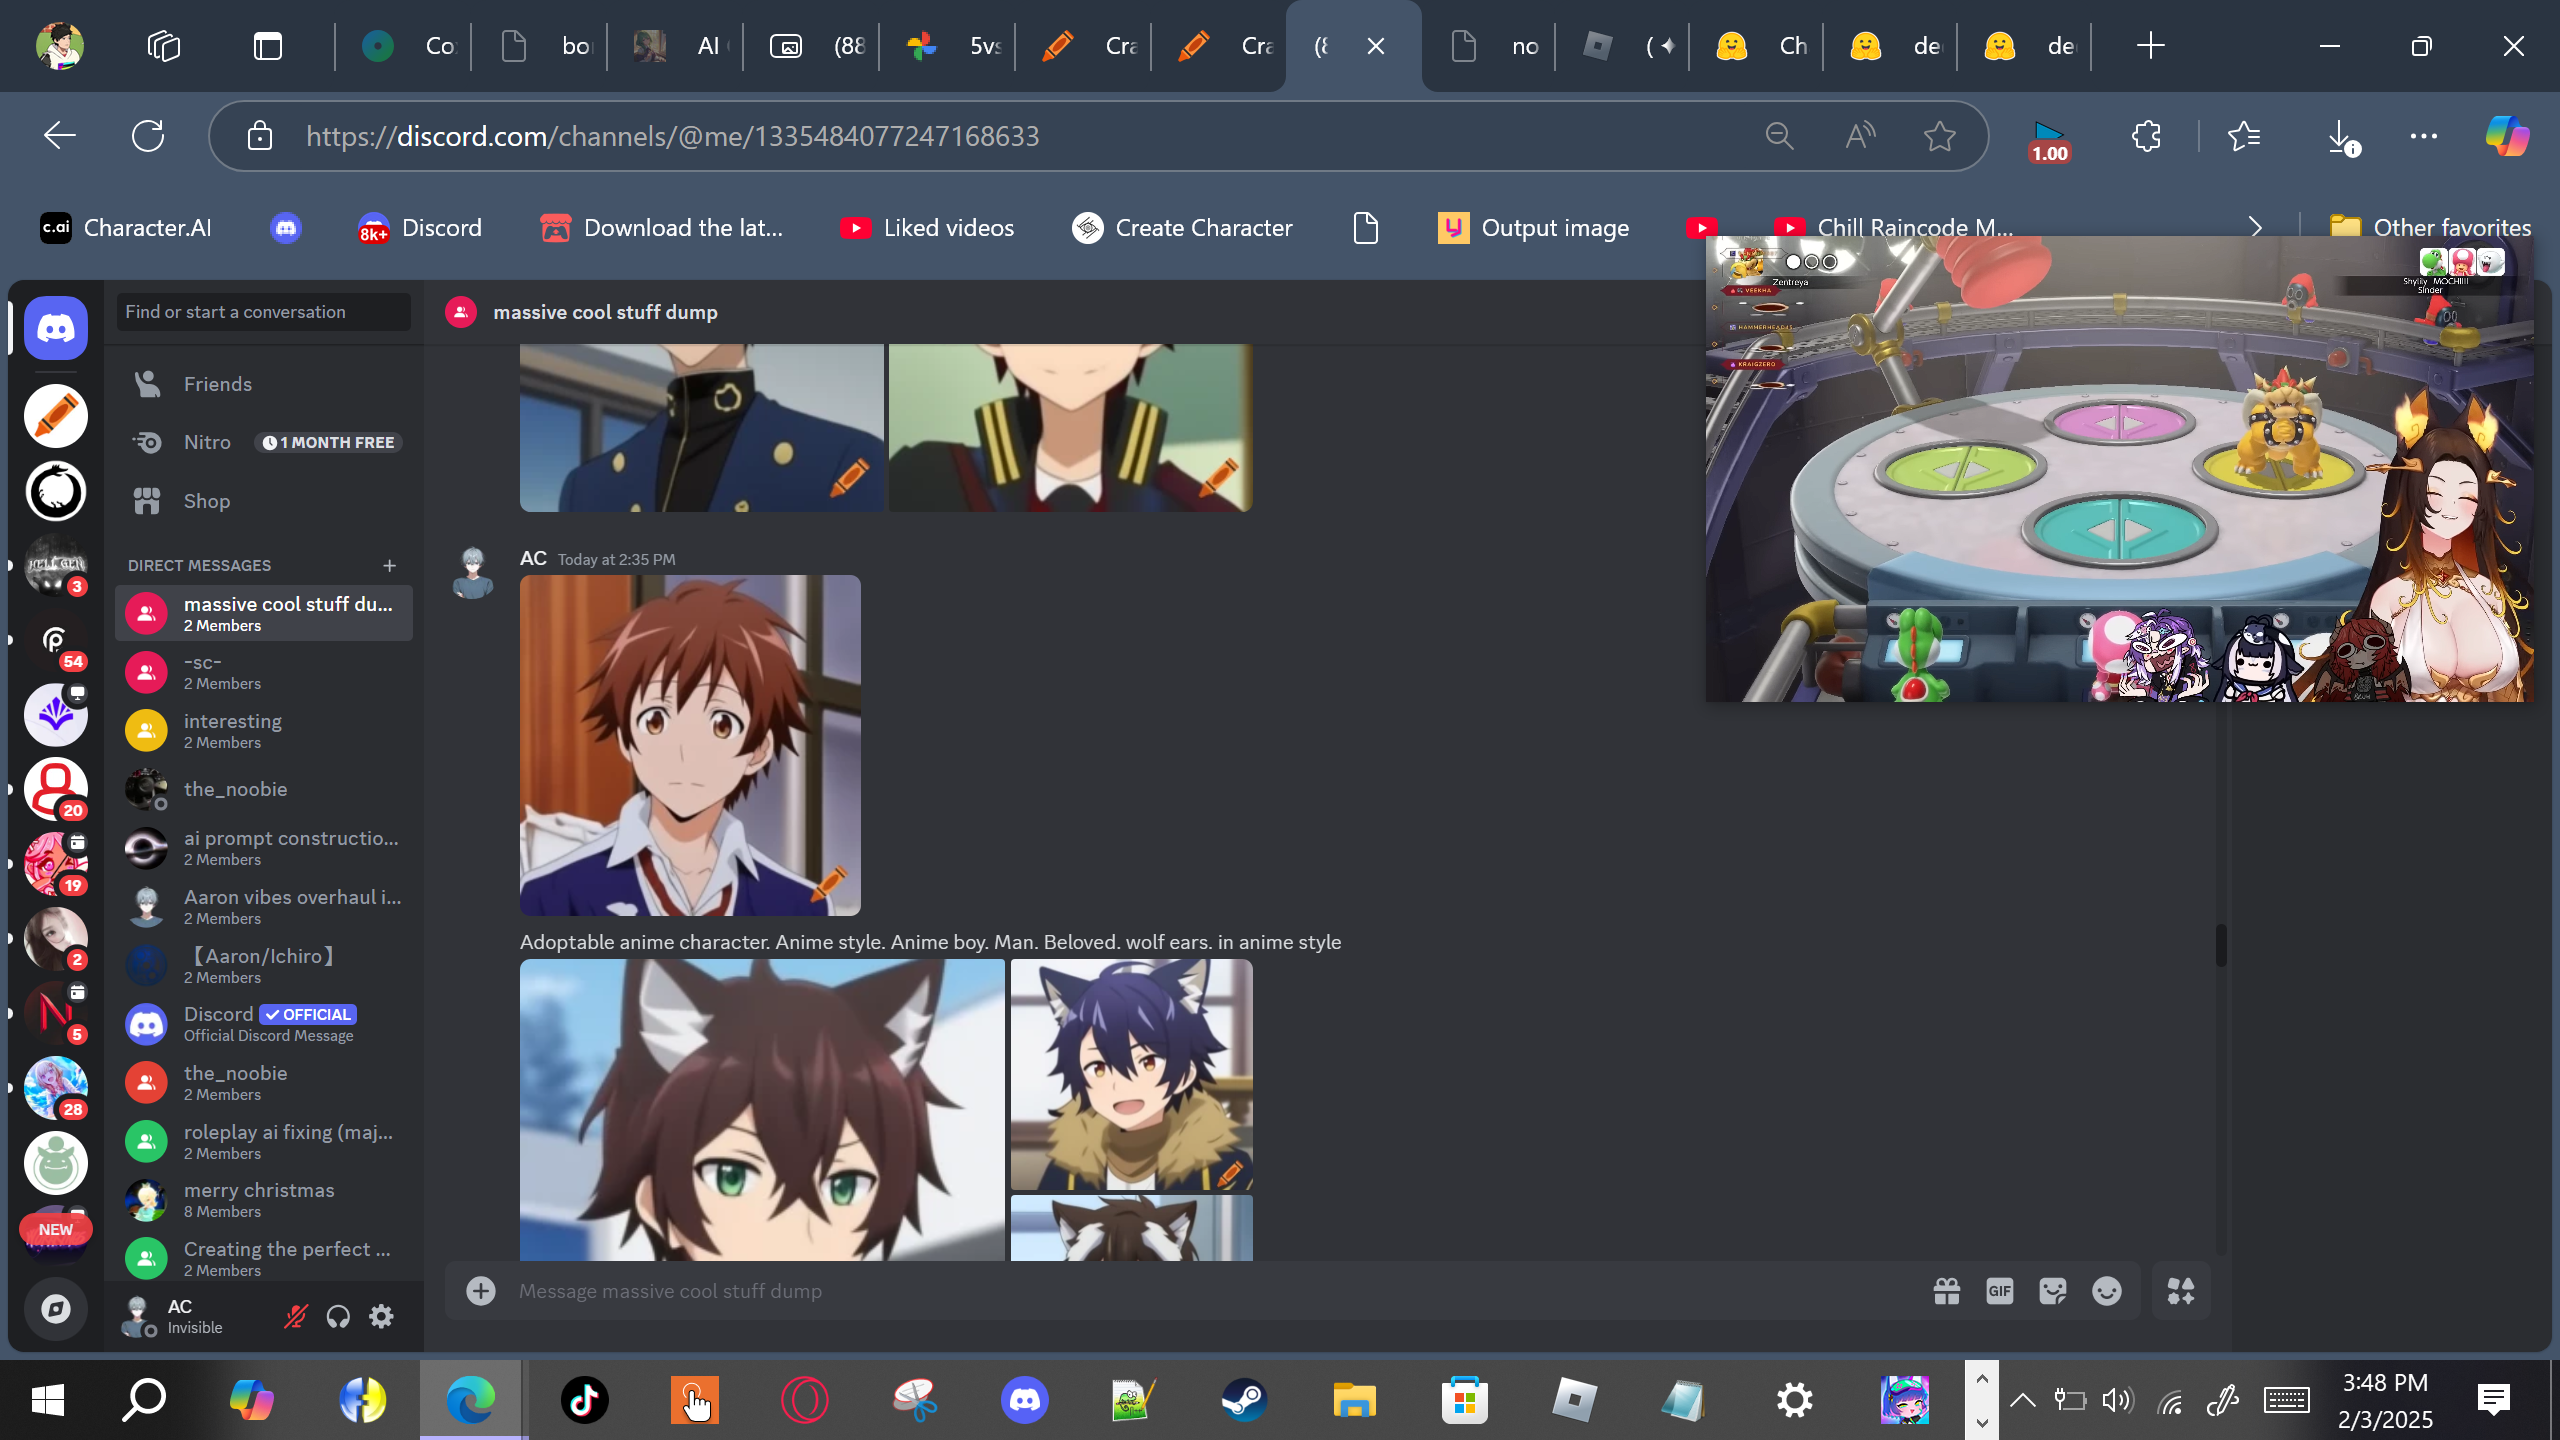Screen dimensions: 2560x1440
Task: Open the browser tab actions menu icon
Action: (x=268, y=46)
